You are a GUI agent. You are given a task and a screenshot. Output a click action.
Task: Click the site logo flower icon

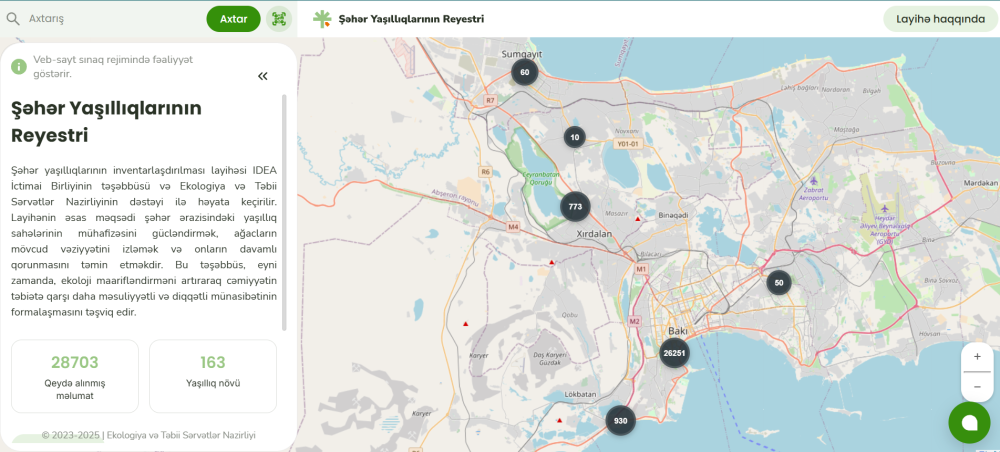point(322,19)
